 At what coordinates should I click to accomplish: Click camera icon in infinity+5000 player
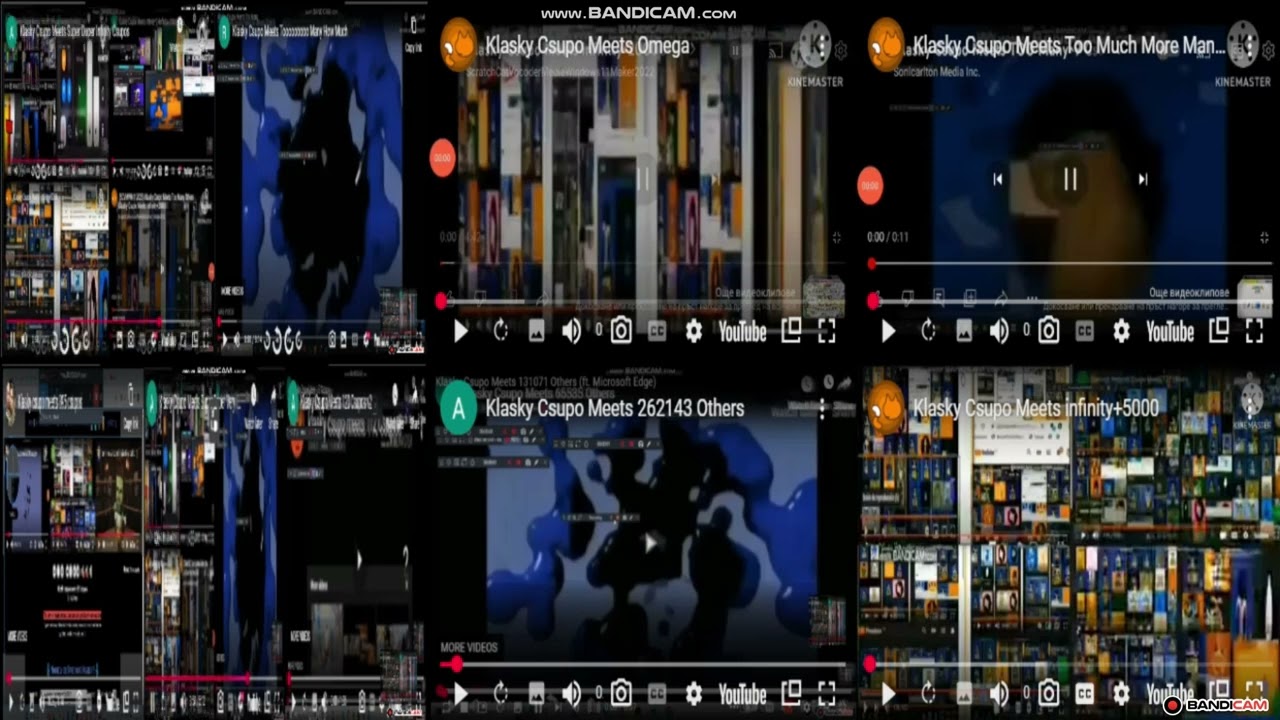(1048, 693)
